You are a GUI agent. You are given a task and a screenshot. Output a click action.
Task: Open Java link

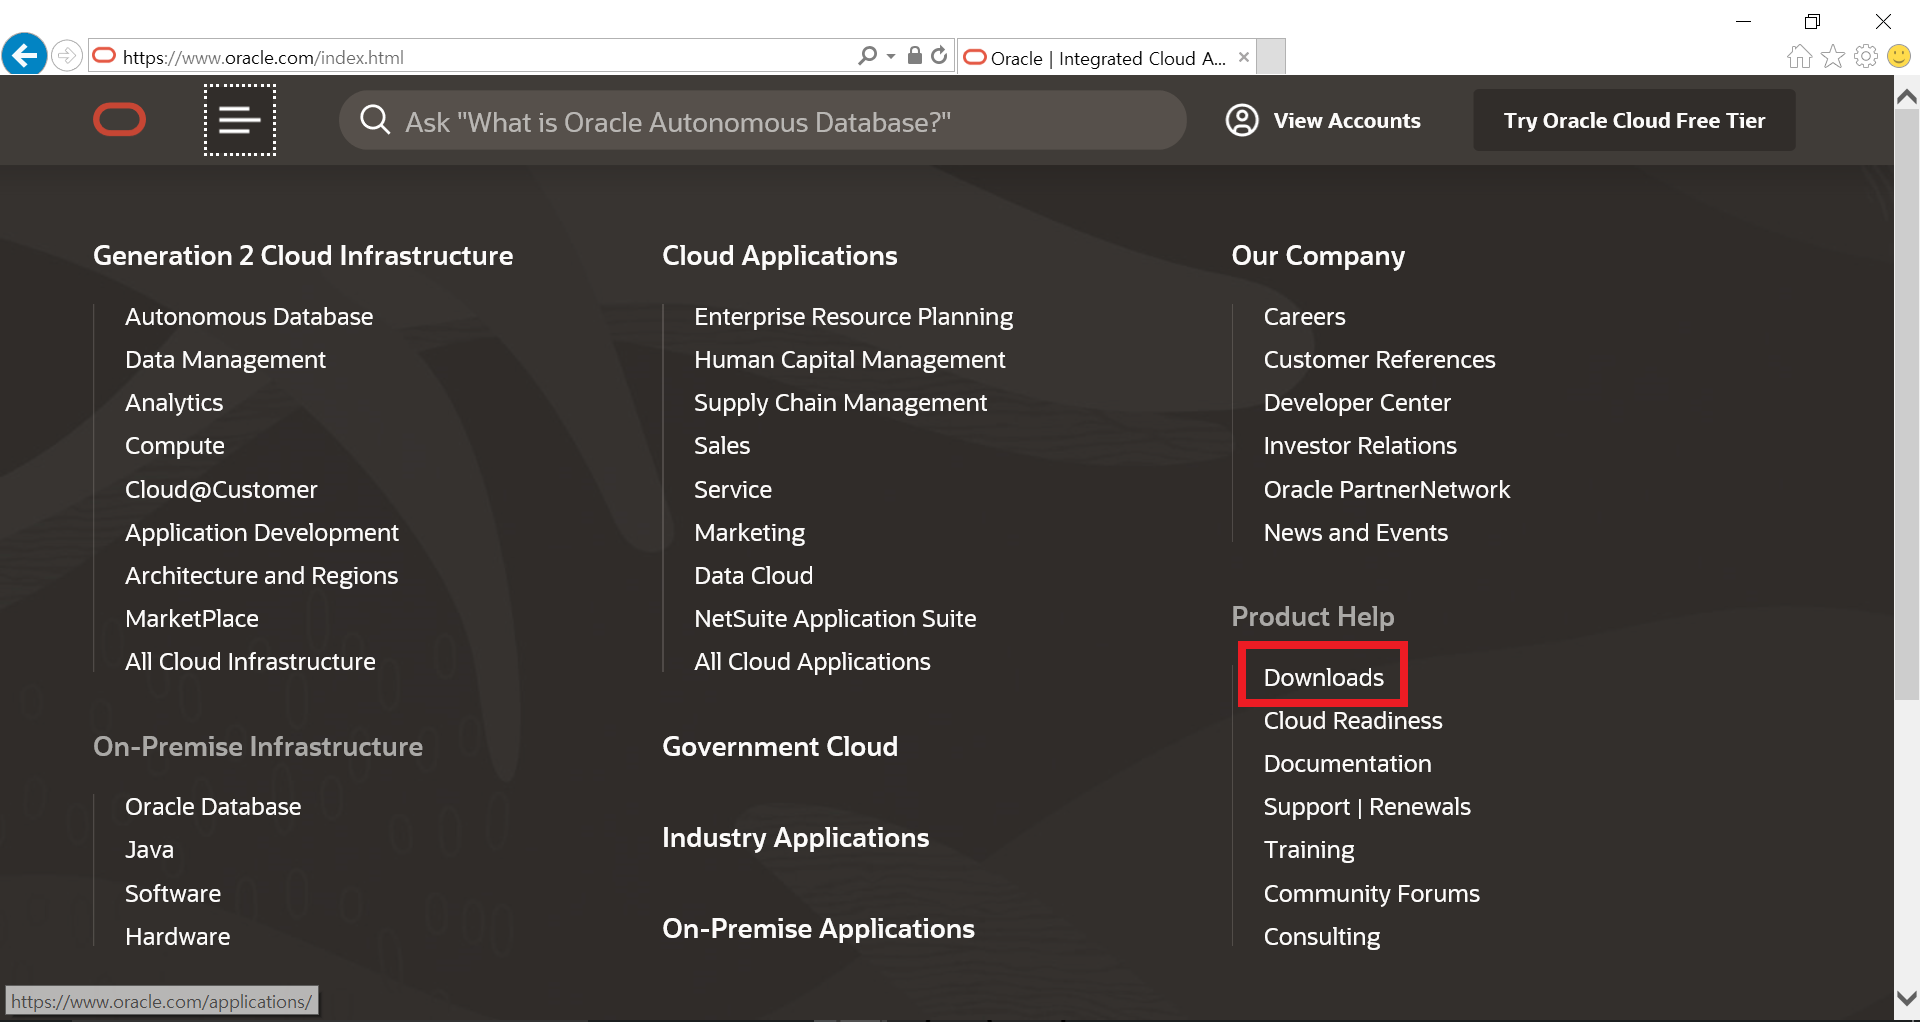[149, 850]
